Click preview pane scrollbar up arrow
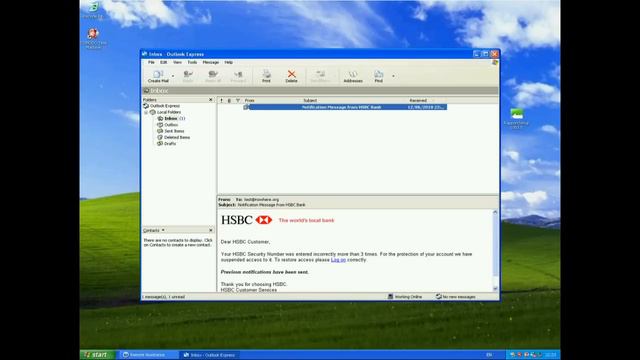640x360 pixels. coord(495,212)
